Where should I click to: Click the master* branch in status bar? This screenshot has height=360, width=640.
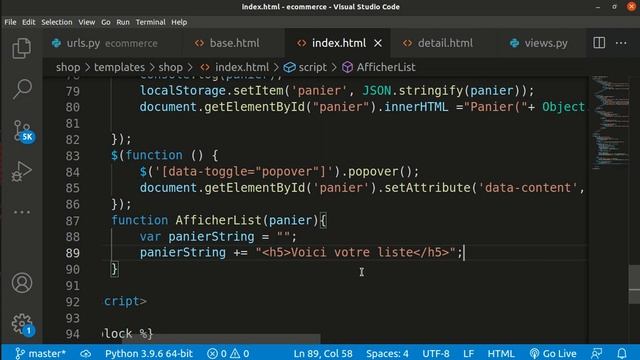(x=40, y=353)
